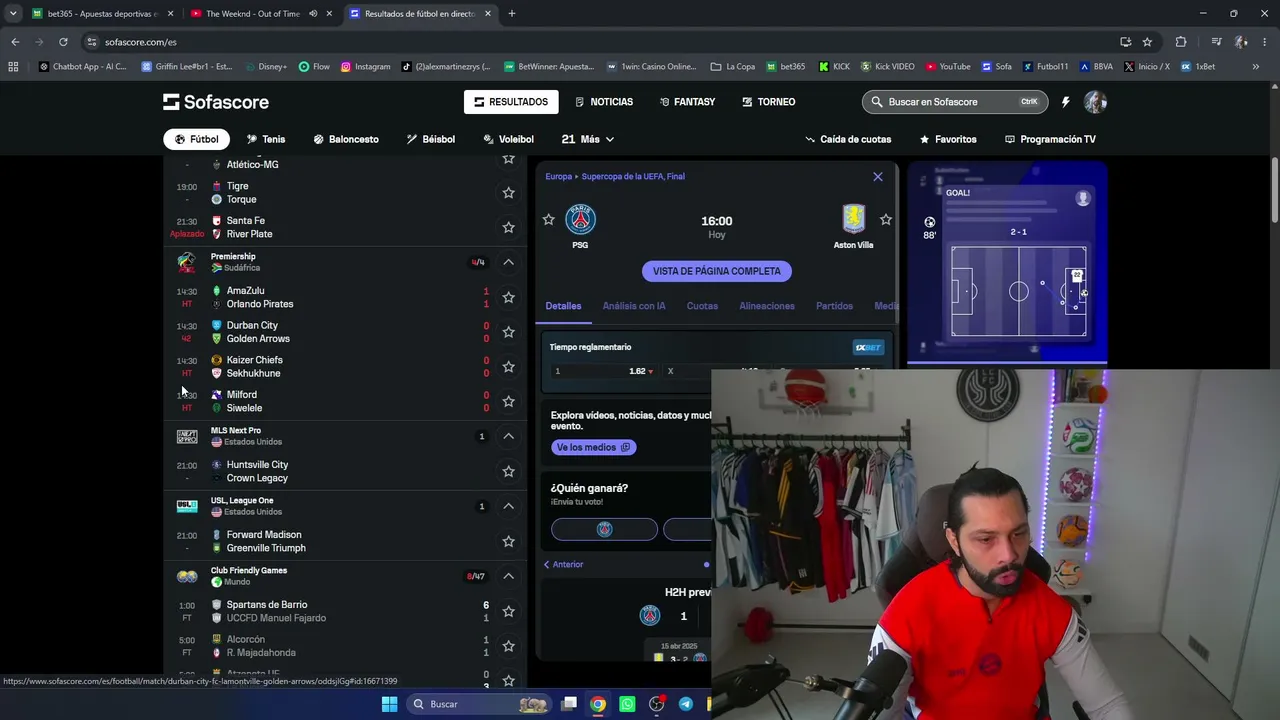Screen dimensions: 1280x720
Task: Favorite the Kaizer Chiefs vs Sekhukhune match
Action: (x=508, y=367)
